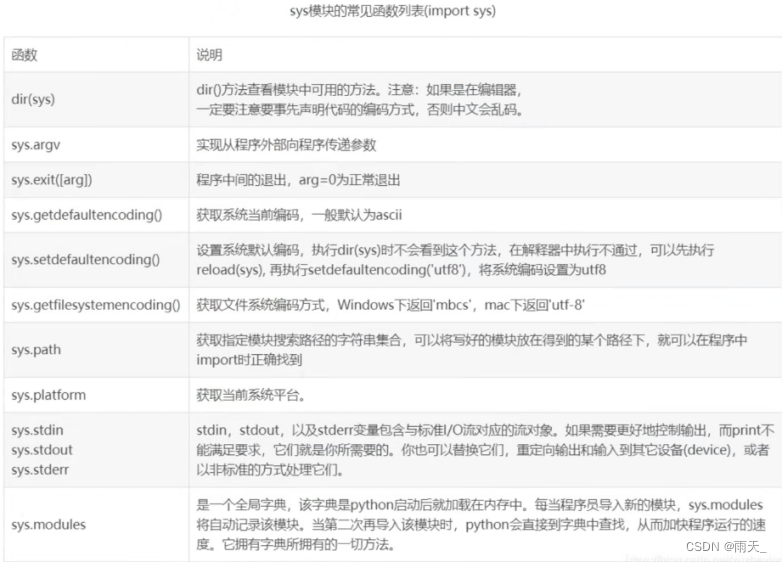
Task: Click the 'sys.getfilesystemencoding()' cell
Action: point(95,305)
